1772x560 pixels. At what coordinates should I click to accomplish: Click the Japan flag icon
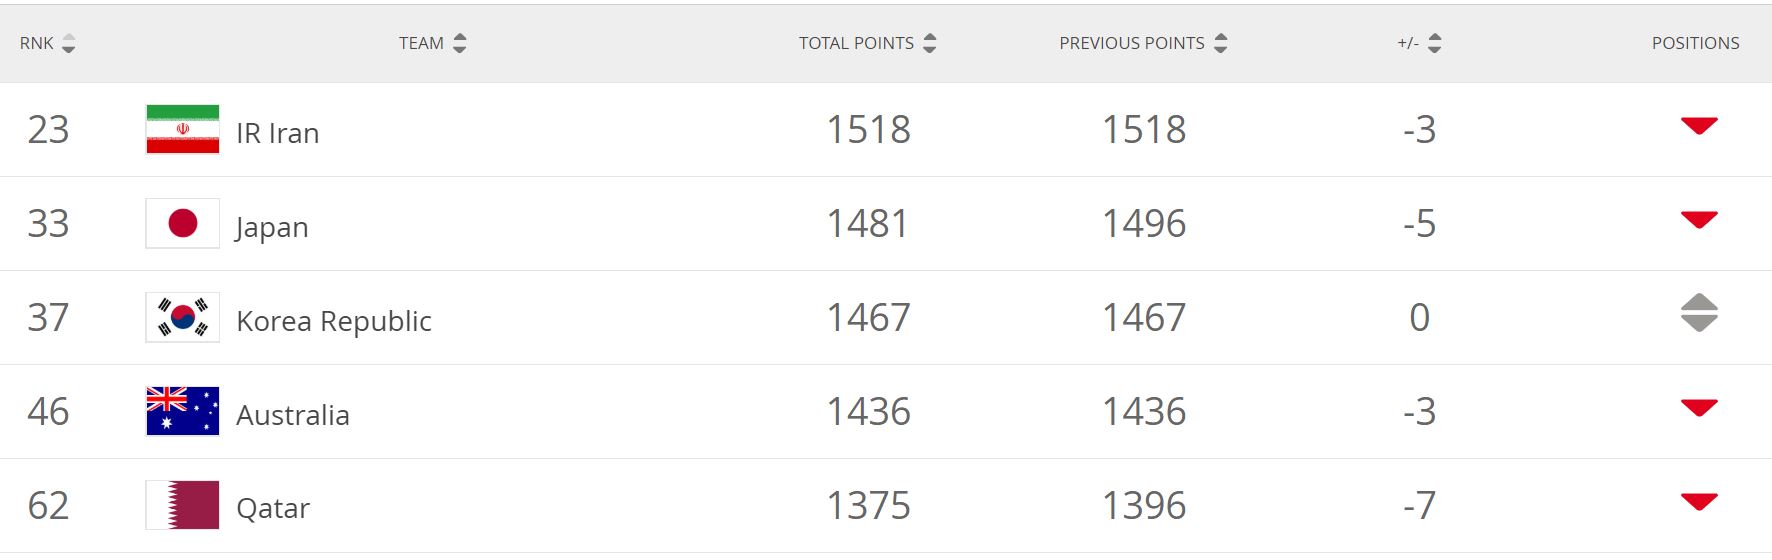click(x=182, y=223)
